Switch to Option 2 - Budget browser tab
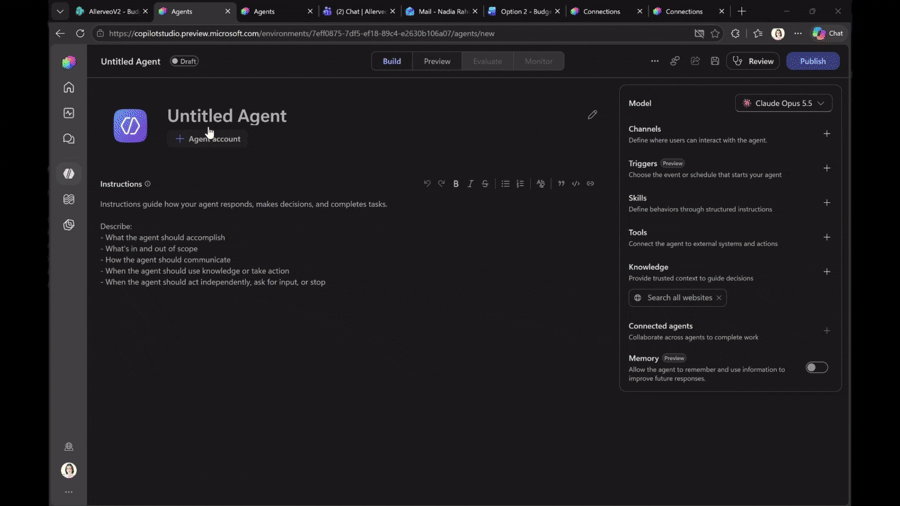 click(524, 11)
